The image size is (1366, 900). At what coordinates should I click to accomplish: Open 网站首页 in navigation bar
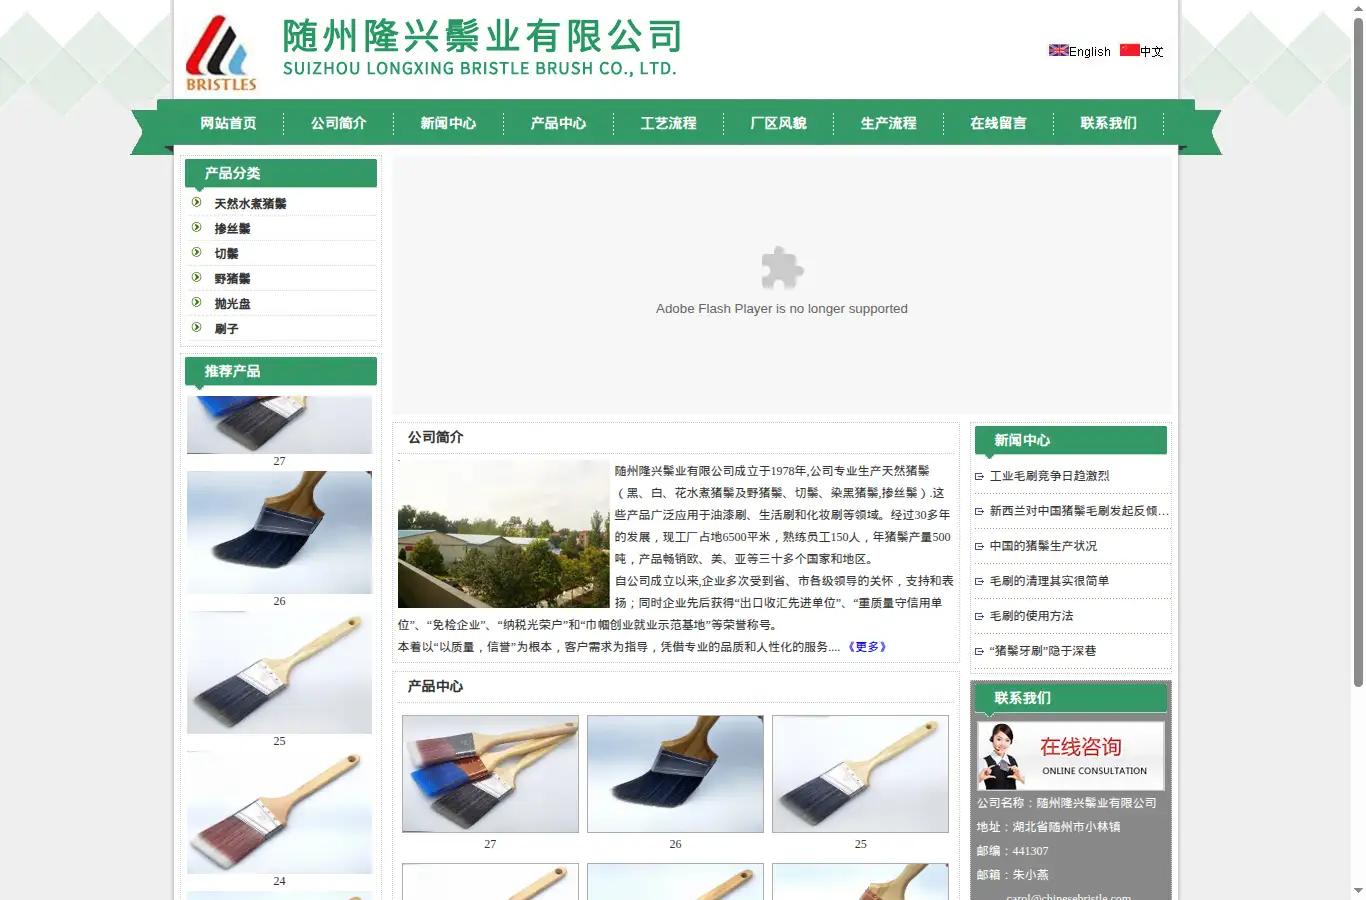tap(228, 123)
